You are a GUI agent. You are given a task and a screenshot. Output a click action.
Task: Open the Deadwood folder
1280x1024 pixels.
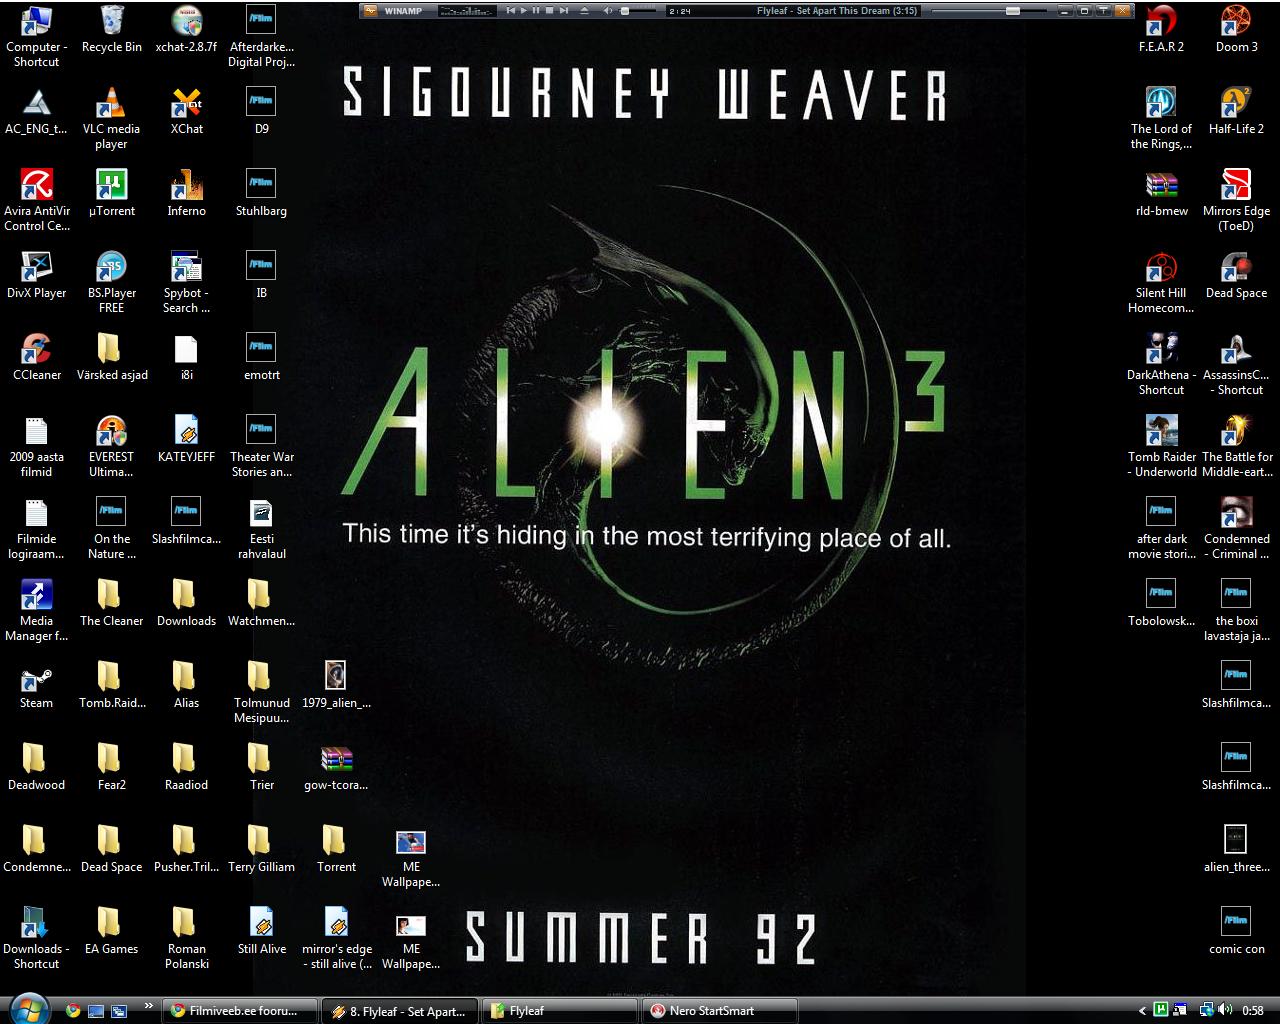tap(37, 766)
